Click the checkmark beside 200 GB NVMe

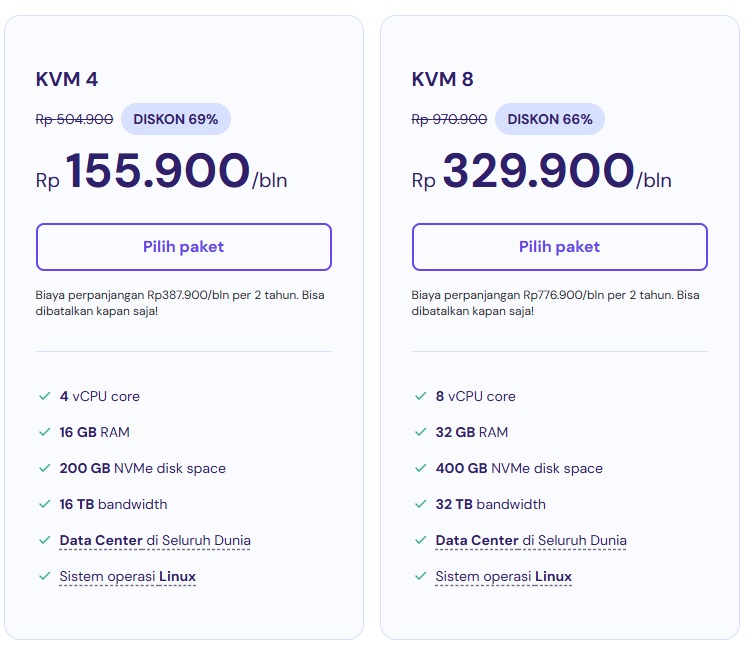44,468
